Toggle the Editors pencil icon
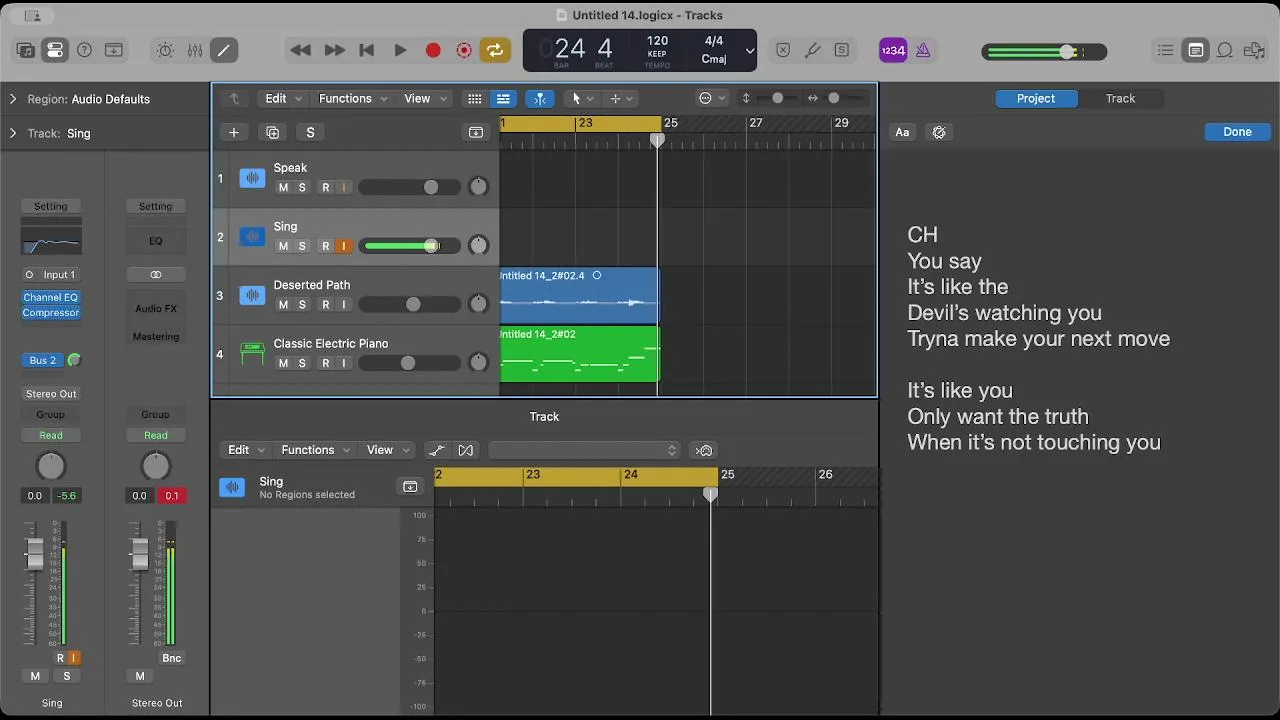Image resolution: width=1280 pixels, height=720 pixels. click(224, 50)
